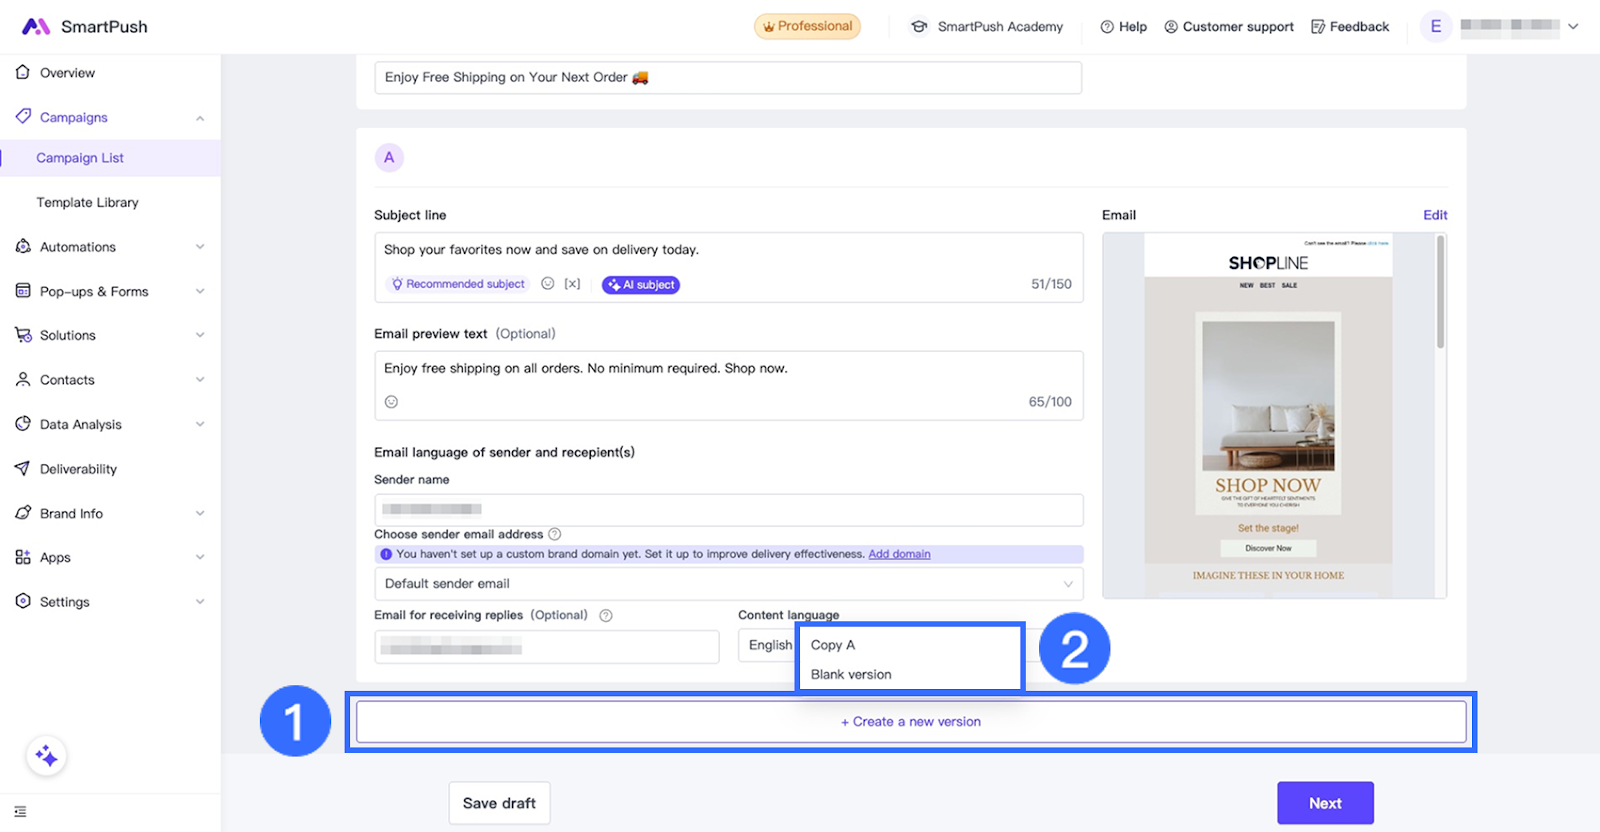Choose Blank version option
The width and height of the screenshot is (1600, 832).
[851, 674]
